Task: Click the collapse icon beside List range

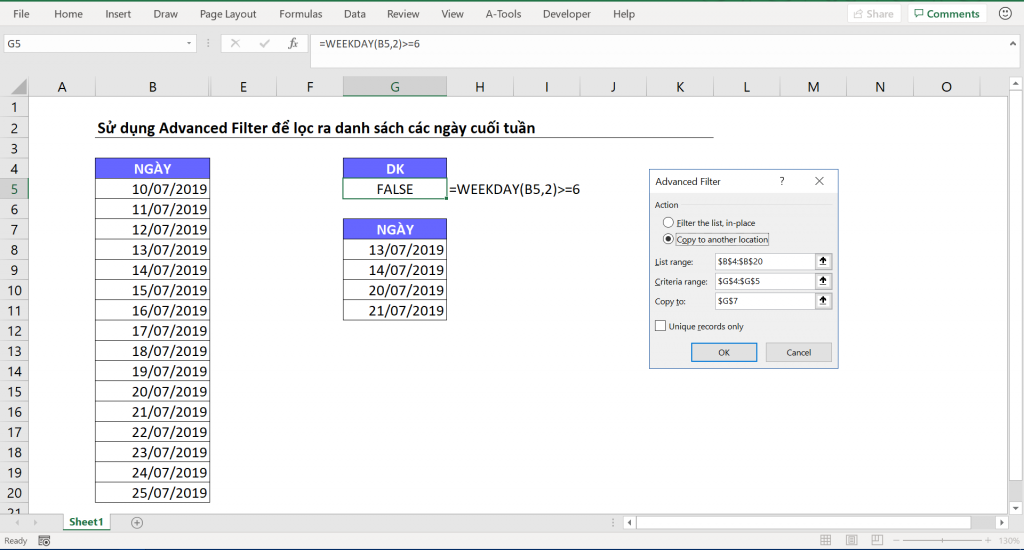Action: point(823,261)
